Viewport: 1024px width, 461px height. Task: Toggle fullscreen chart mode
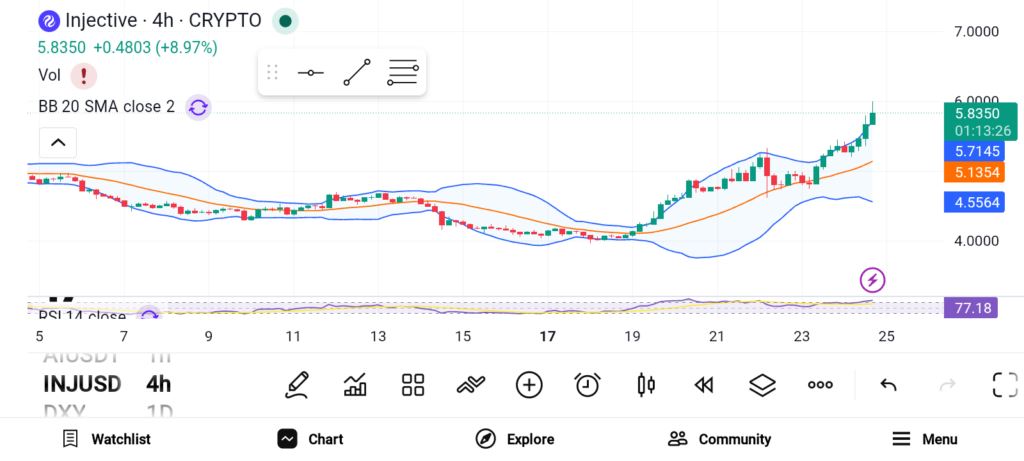(x=1005, y=385)
